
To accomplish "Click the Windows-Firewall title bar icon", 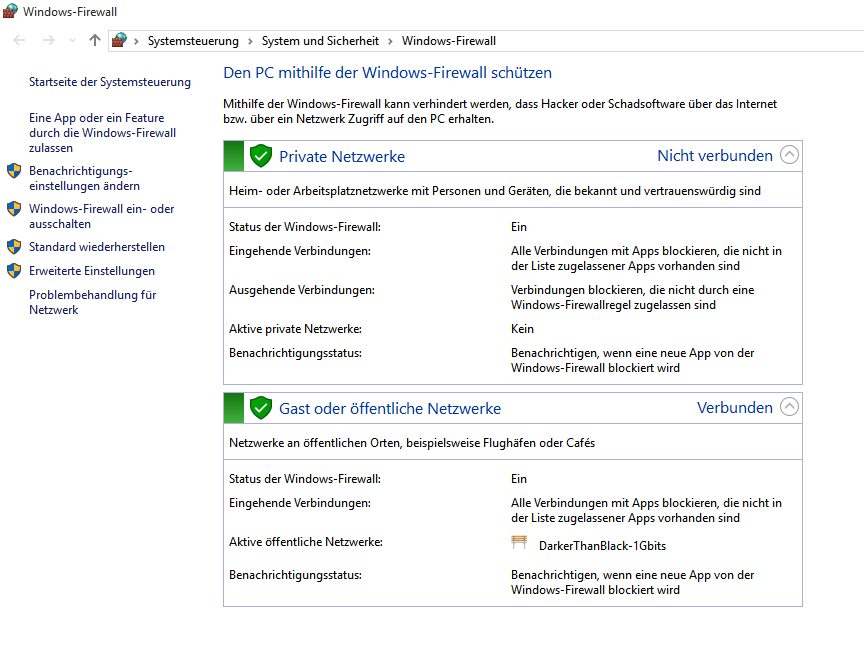I will click(x=10, y=11).
